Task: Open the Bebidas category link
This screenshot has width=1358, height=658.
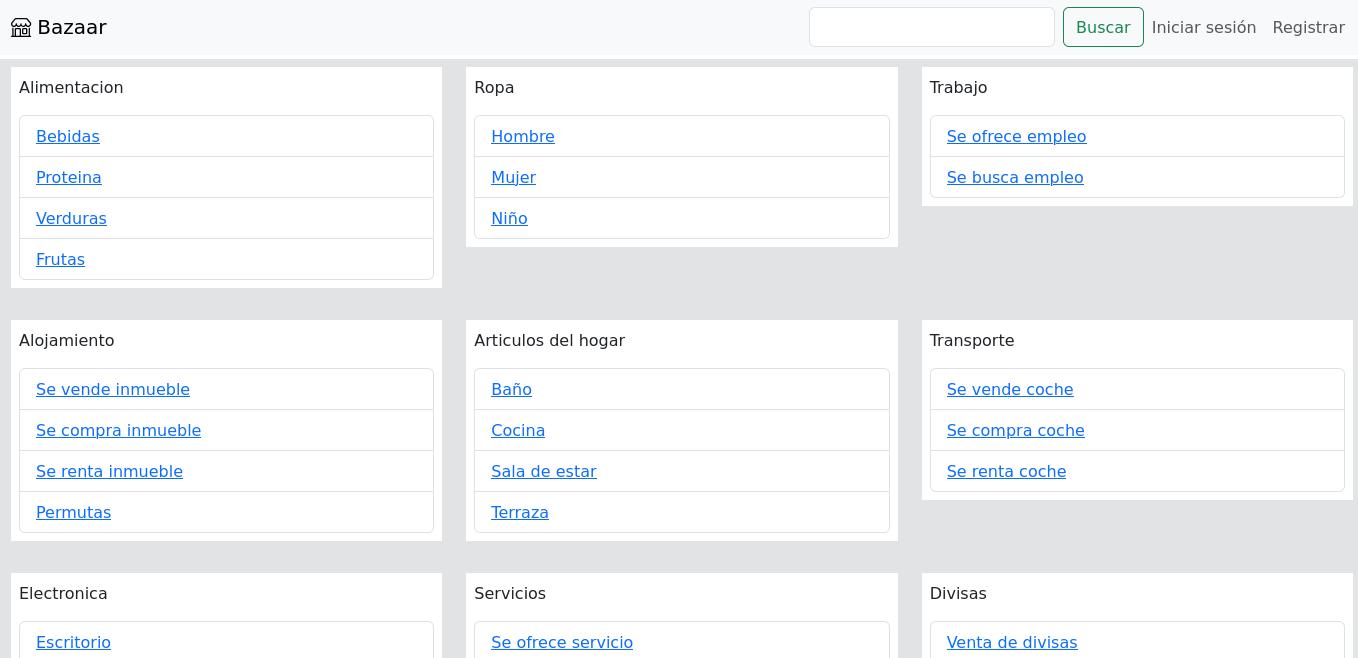Action: 67,136
